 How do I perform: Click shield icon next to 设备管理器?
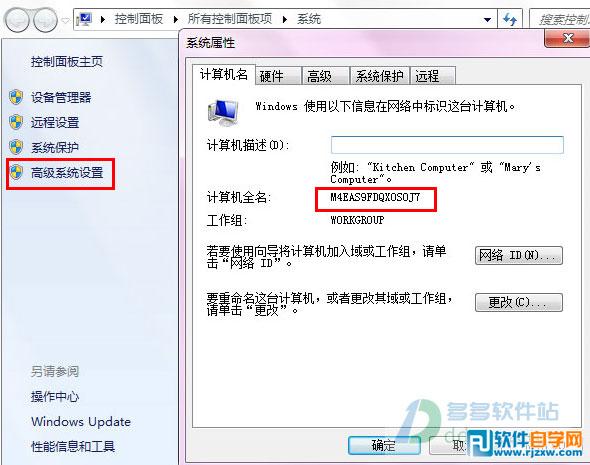[16, 97]
